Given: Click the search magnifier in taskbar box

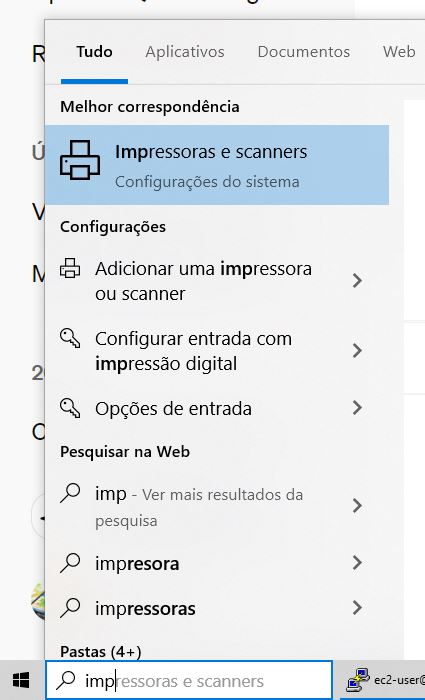Looking at the screenshot, I should coord(66,680).
